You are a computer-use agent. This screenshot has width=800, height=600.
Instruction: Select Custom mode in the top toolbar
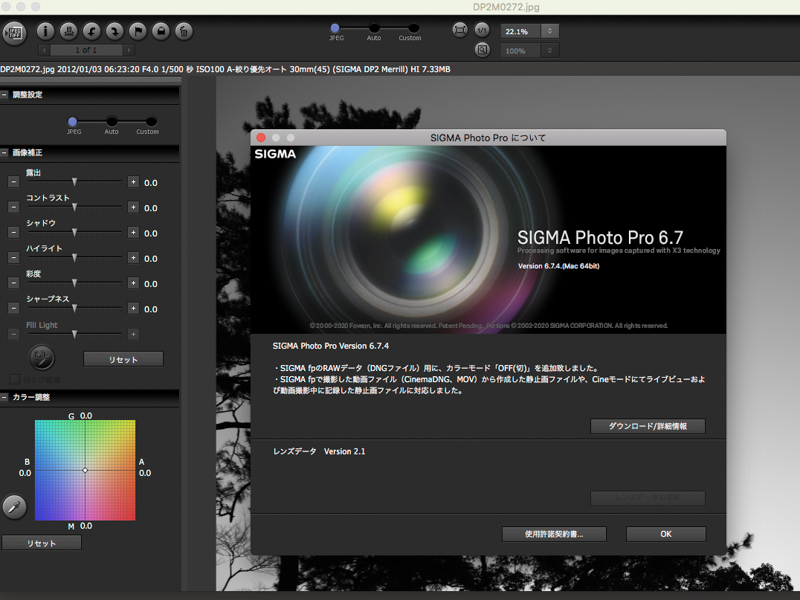pos(413,28)
